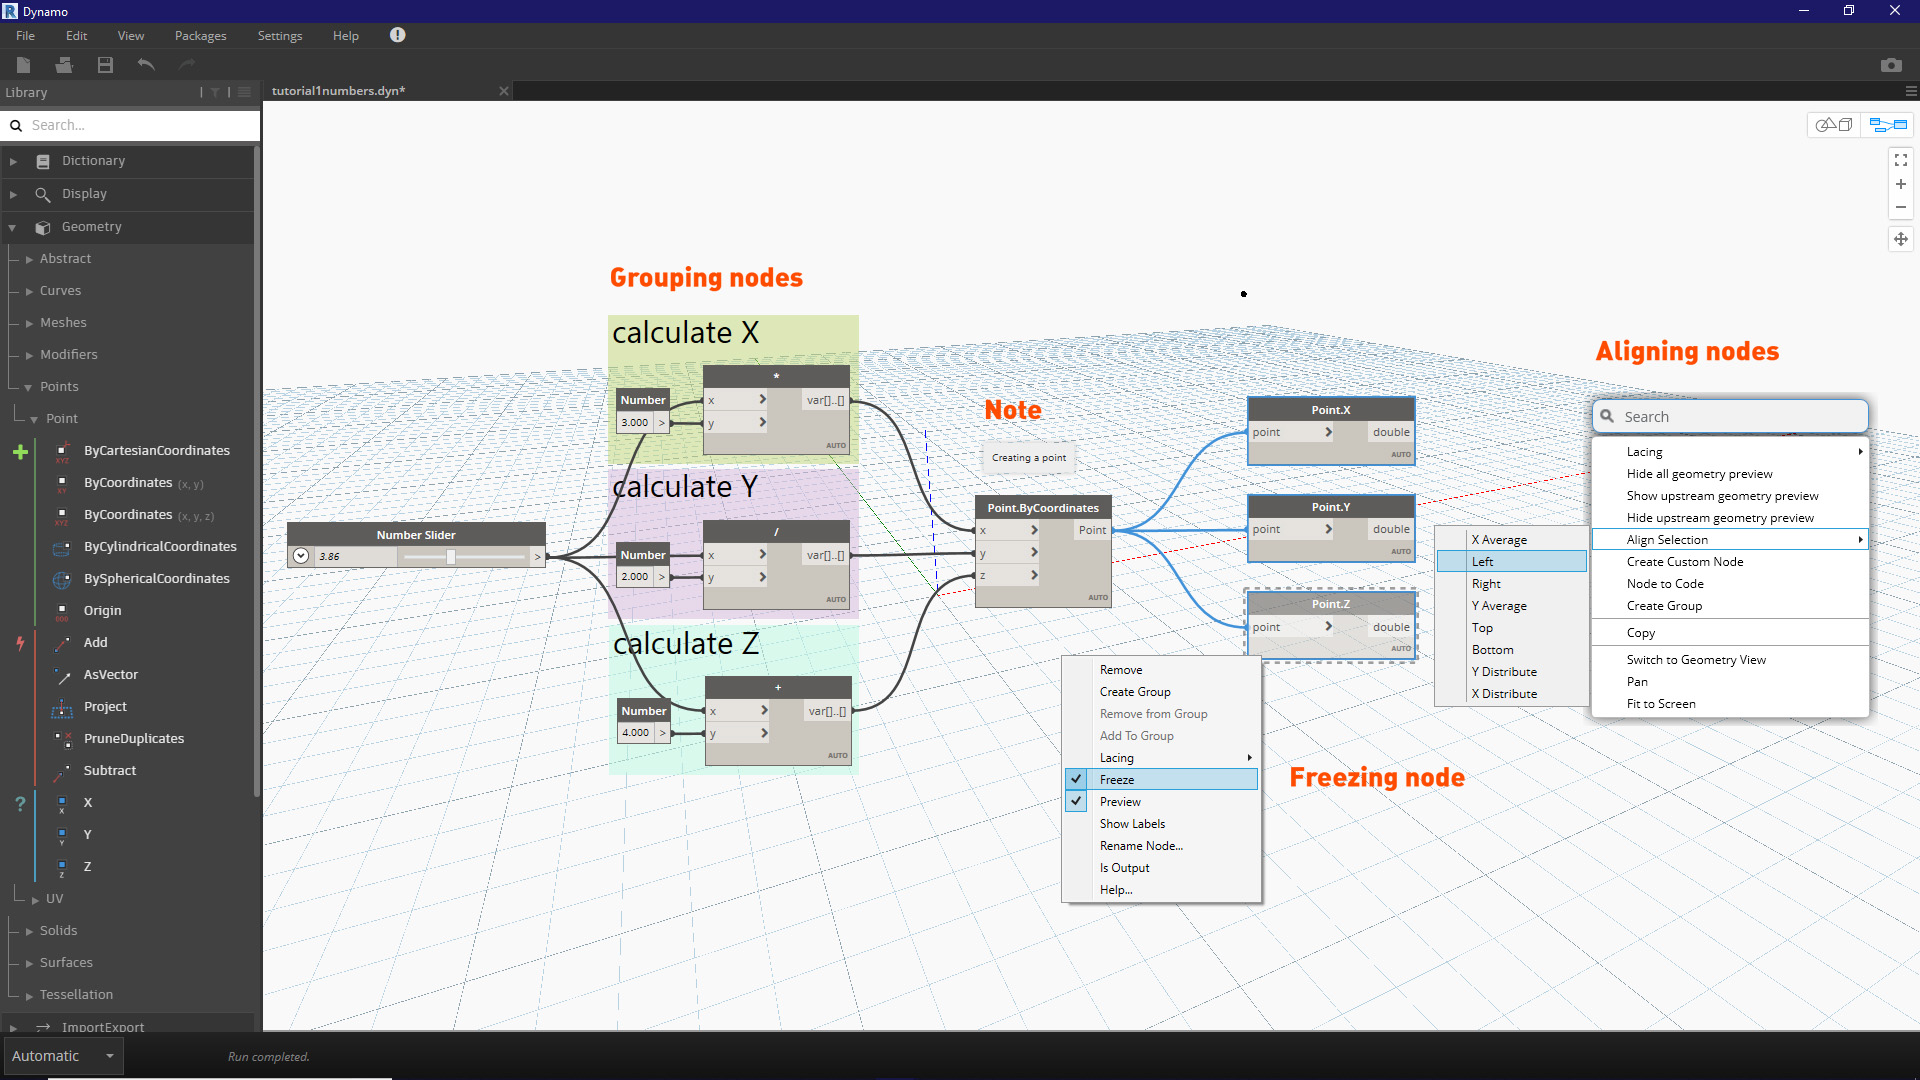Click the zoom in plus icon
1920x1080 pixels.
tap(1900, 184)
